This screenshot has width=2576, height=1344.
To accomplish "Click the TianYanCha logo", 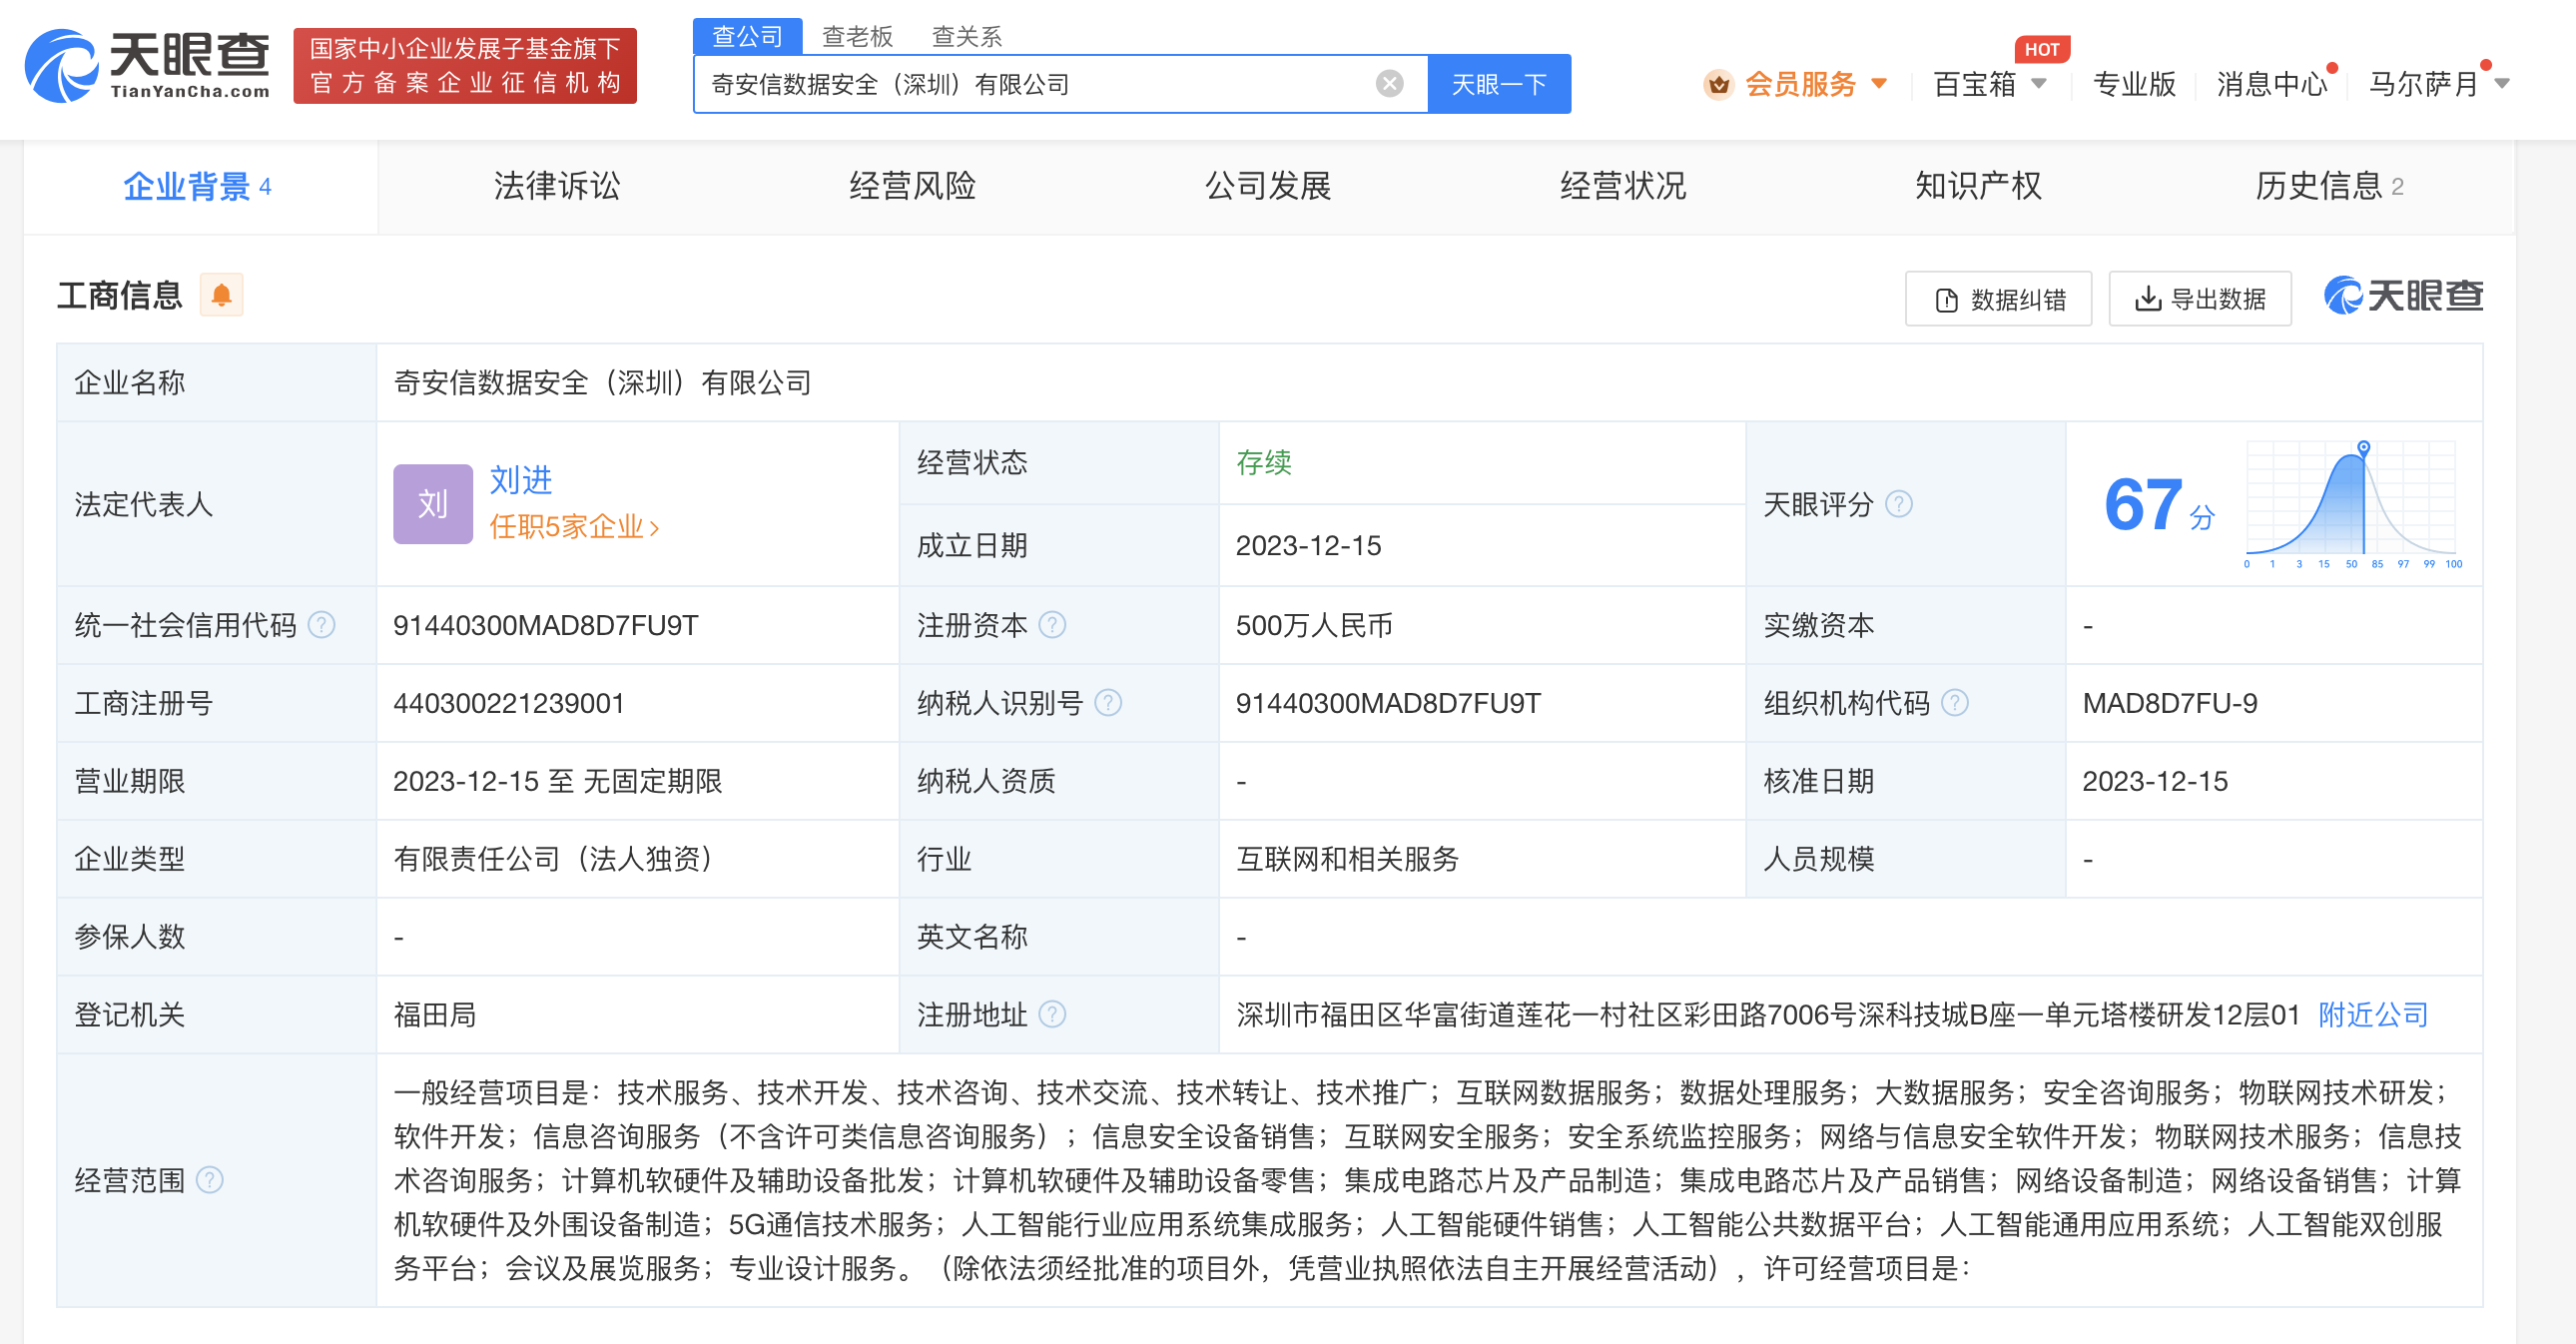I will click(x=147, y=65).
